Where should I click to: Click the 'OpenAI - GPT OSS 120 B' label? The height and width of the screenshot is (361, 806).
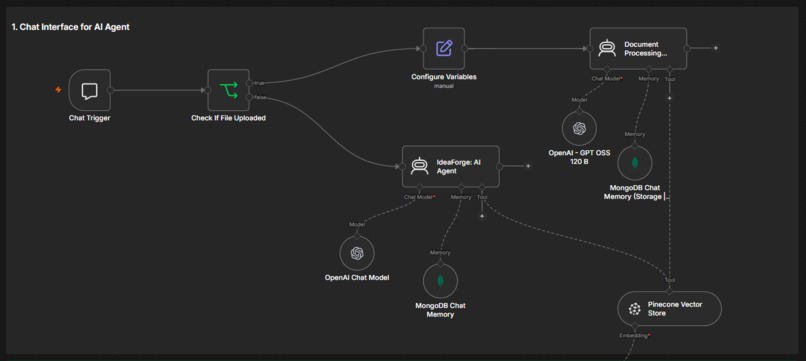coord(579,157)
